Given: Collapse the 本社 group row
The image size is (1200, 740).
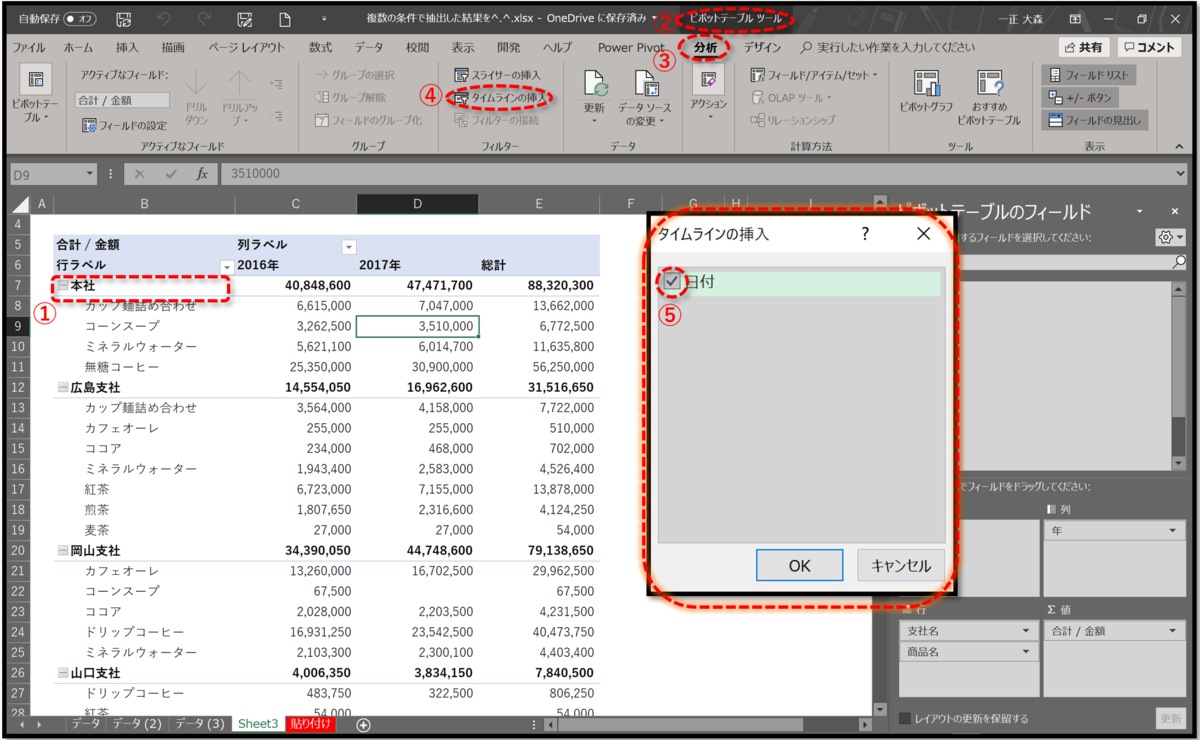Looking at the screenshot, I should click(x=62, y=286).
